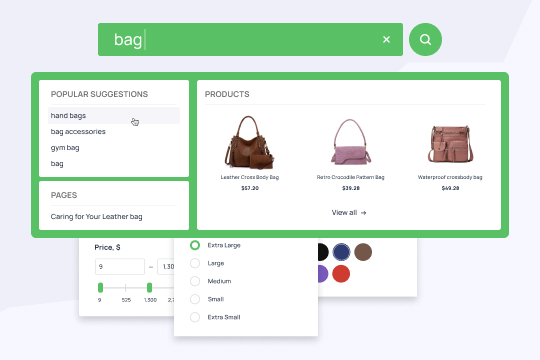The image size is (540, 360).
Task: Click the $57.20 price text
Action: [x=250, y=188]
